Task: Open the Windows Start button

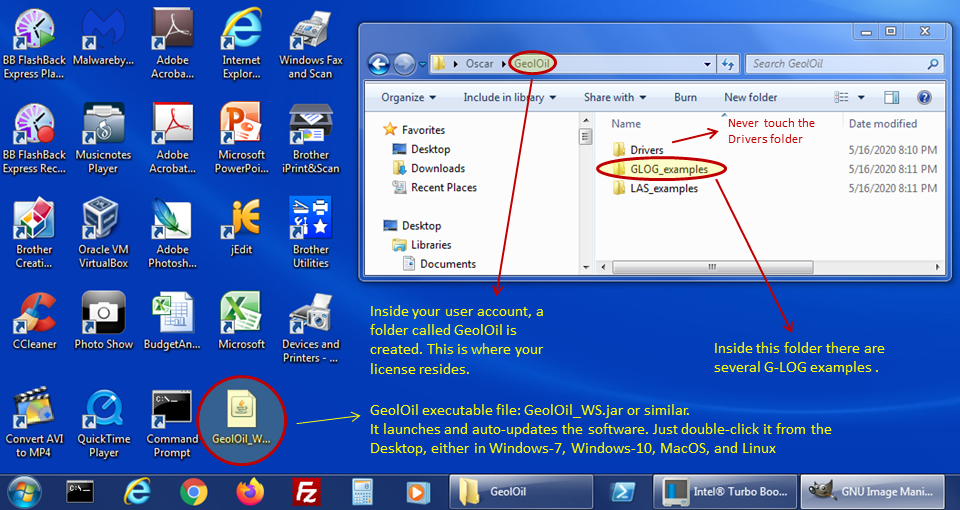Action: click(x=25, y=492)
